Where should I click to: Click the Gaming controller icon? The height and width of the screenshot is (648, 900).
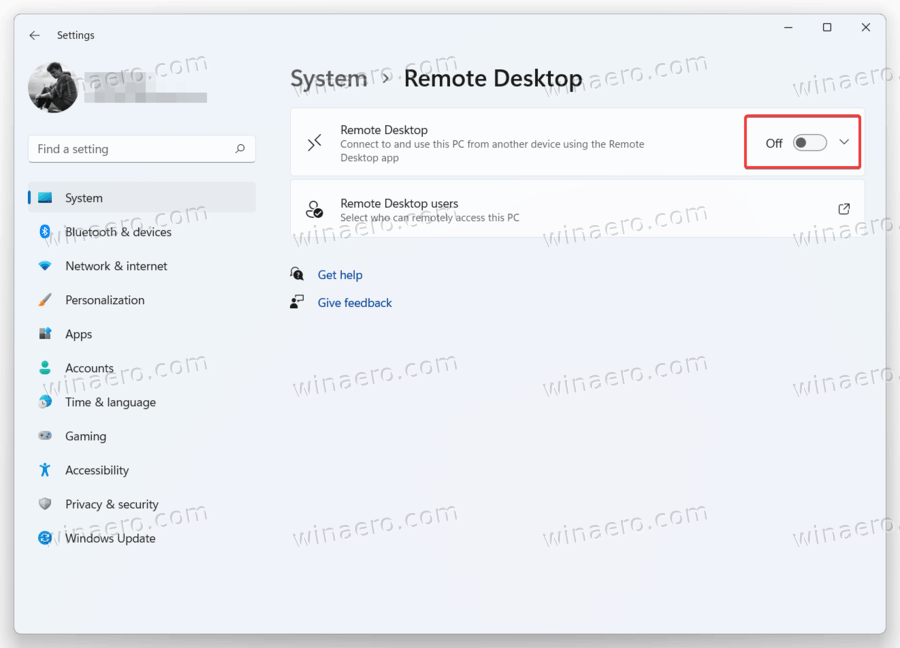click(x=45, y=436)
